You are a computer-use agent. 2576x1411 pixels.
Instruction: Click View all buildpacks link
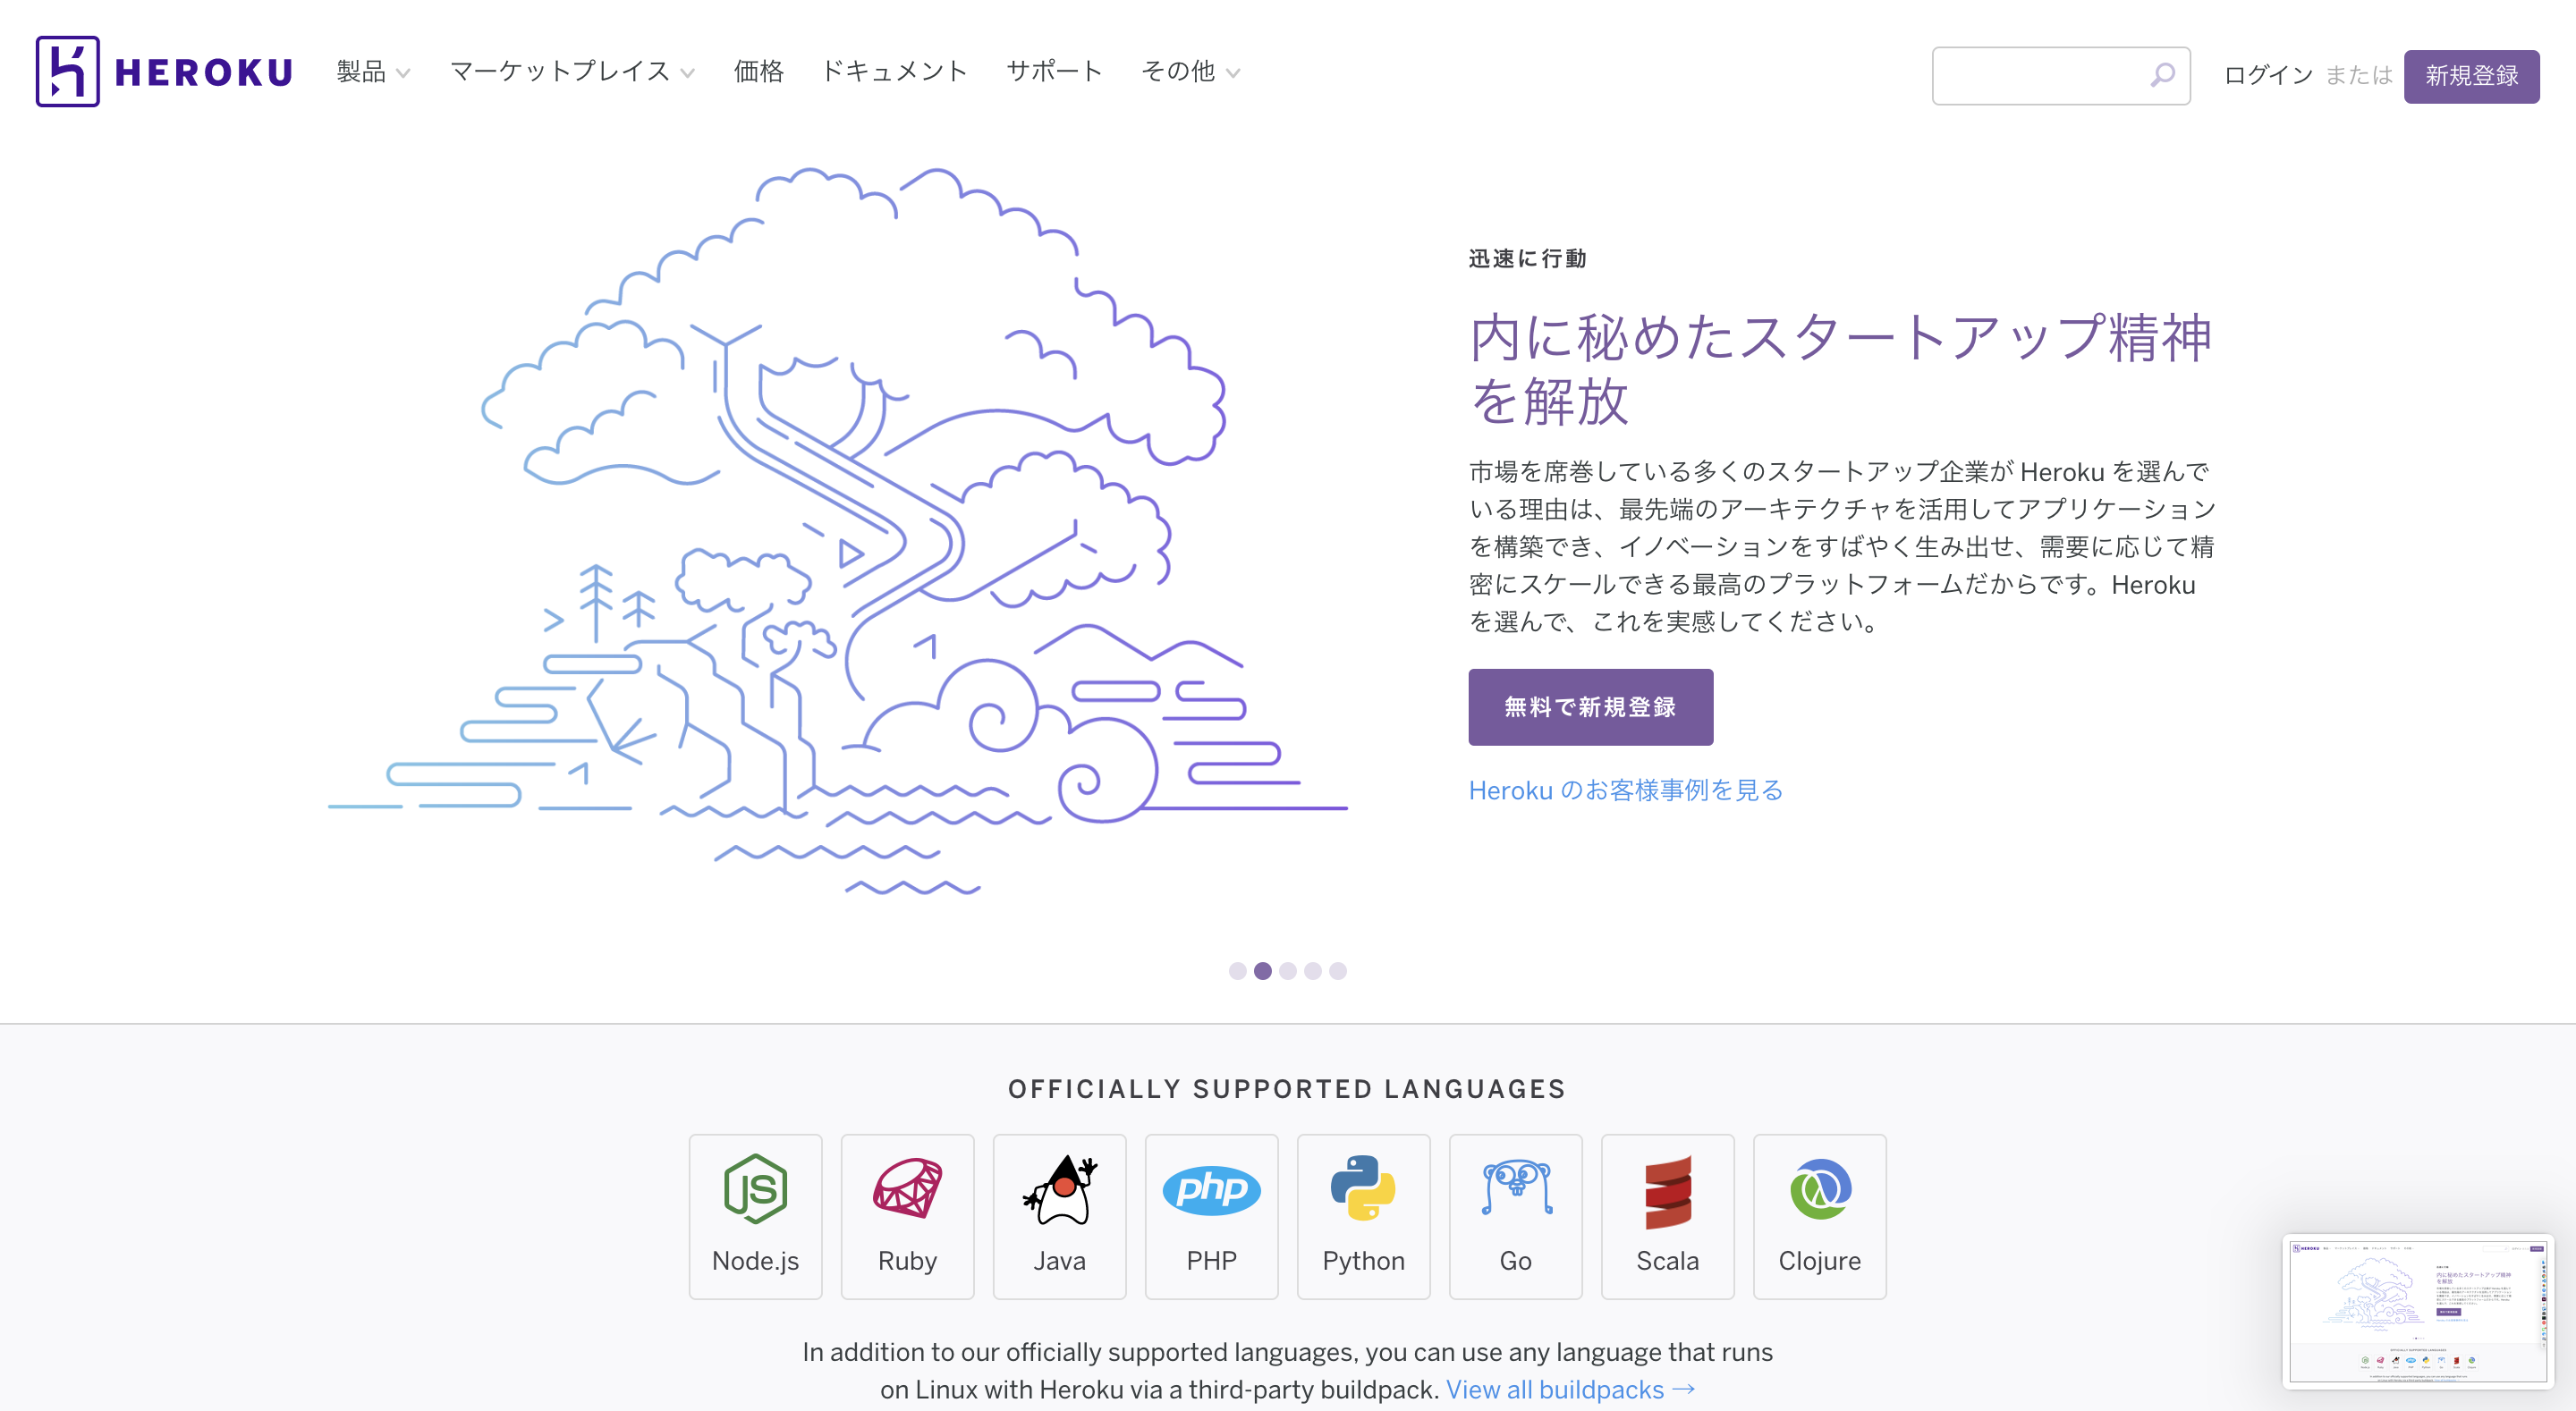[x=1570, y=1389]
